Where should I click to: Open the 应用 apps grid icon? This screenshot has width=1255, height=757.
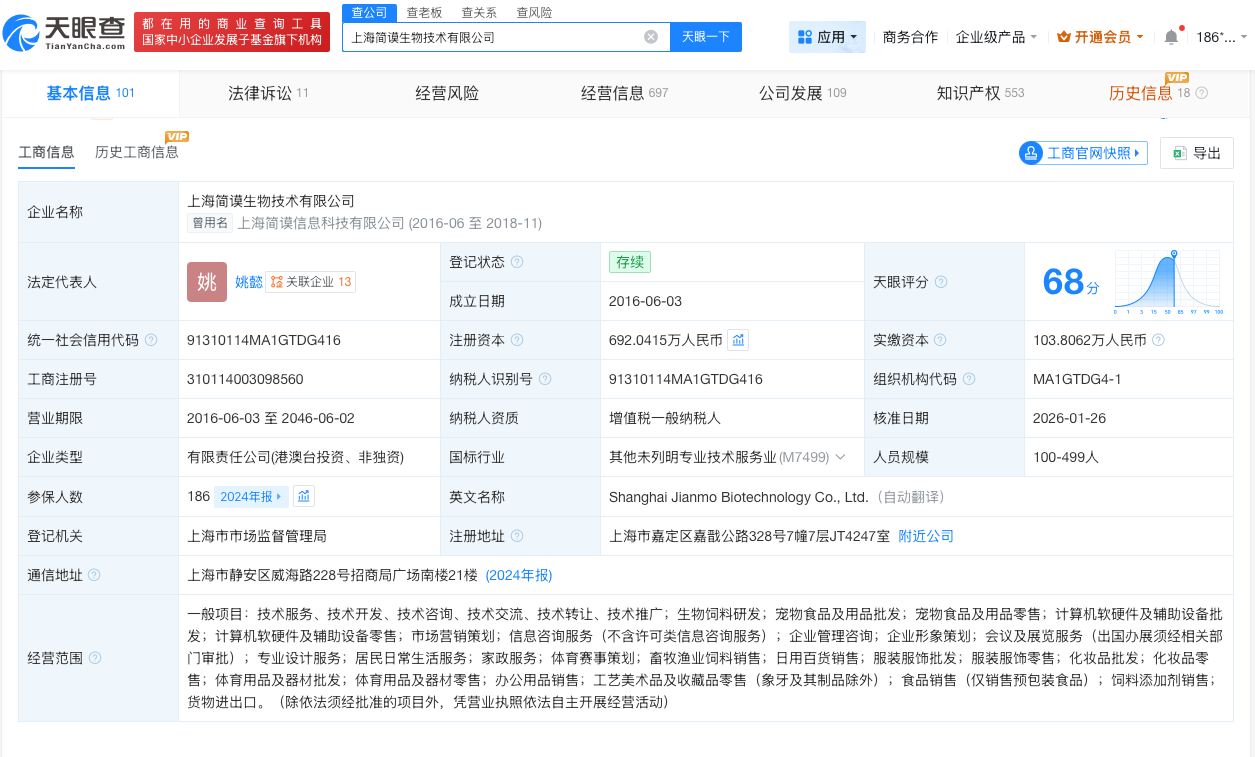pyautogui.click(x=804, y=37)
